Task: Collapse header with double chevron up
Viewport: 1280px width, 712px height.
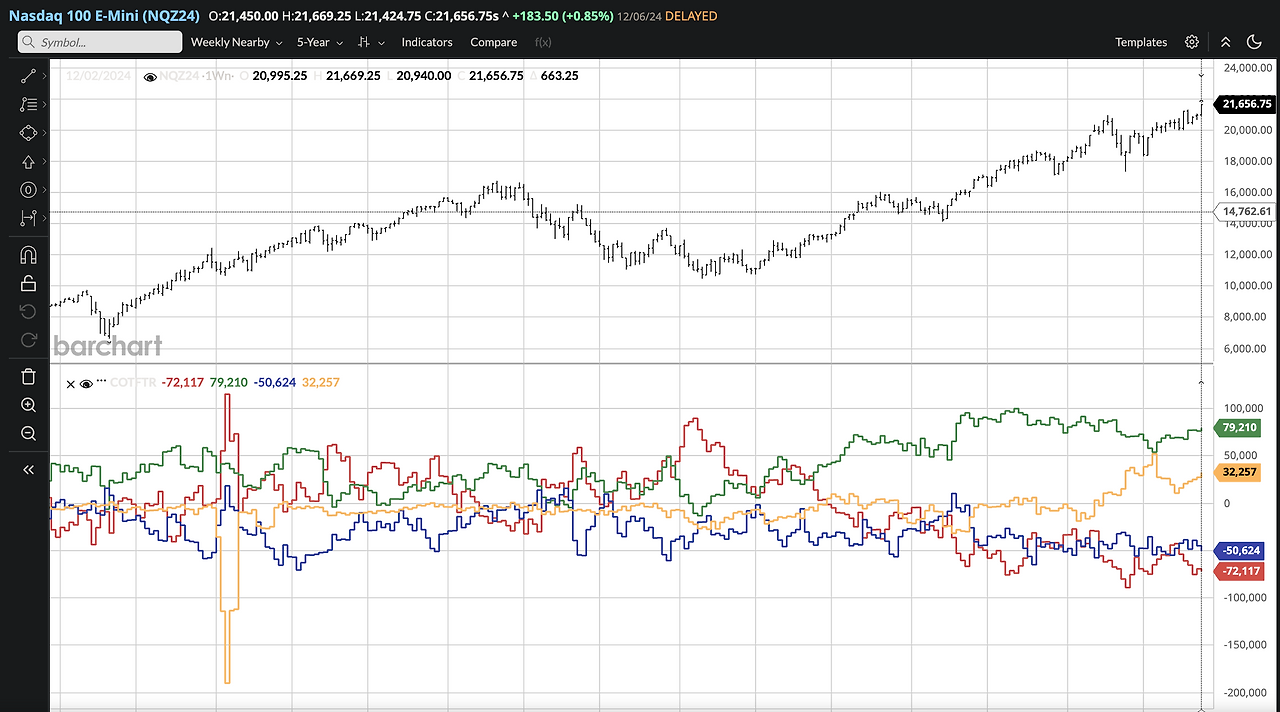Action: click(x=1225, y=42)
